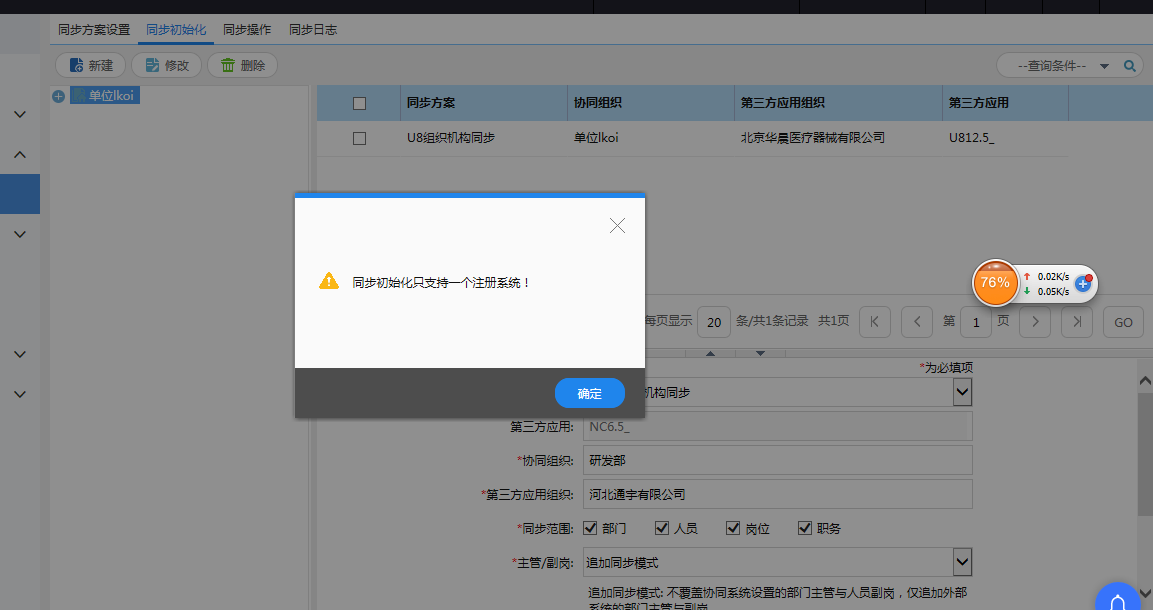Open the 同步操作 tab
The height and width of the screenshot is (610, 1153).
pos(247,29)
